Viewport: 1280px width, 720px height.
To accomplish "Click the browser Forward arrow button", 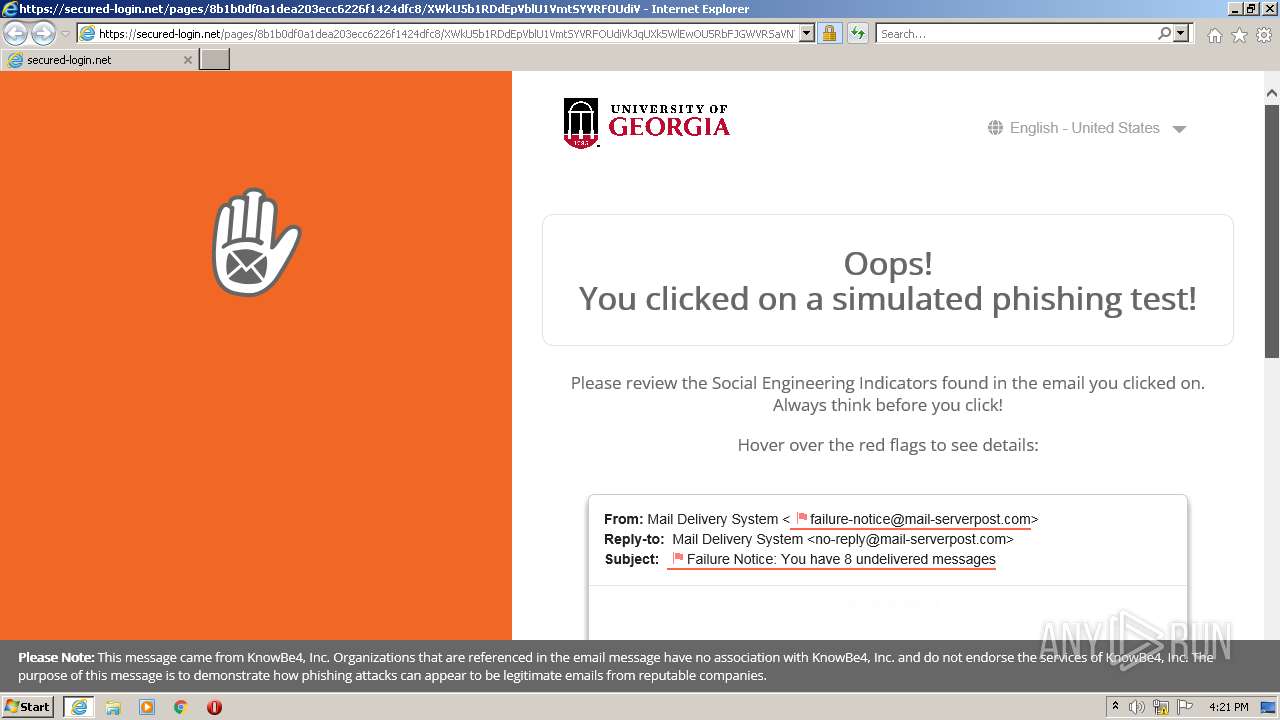I will coord(43,34).
